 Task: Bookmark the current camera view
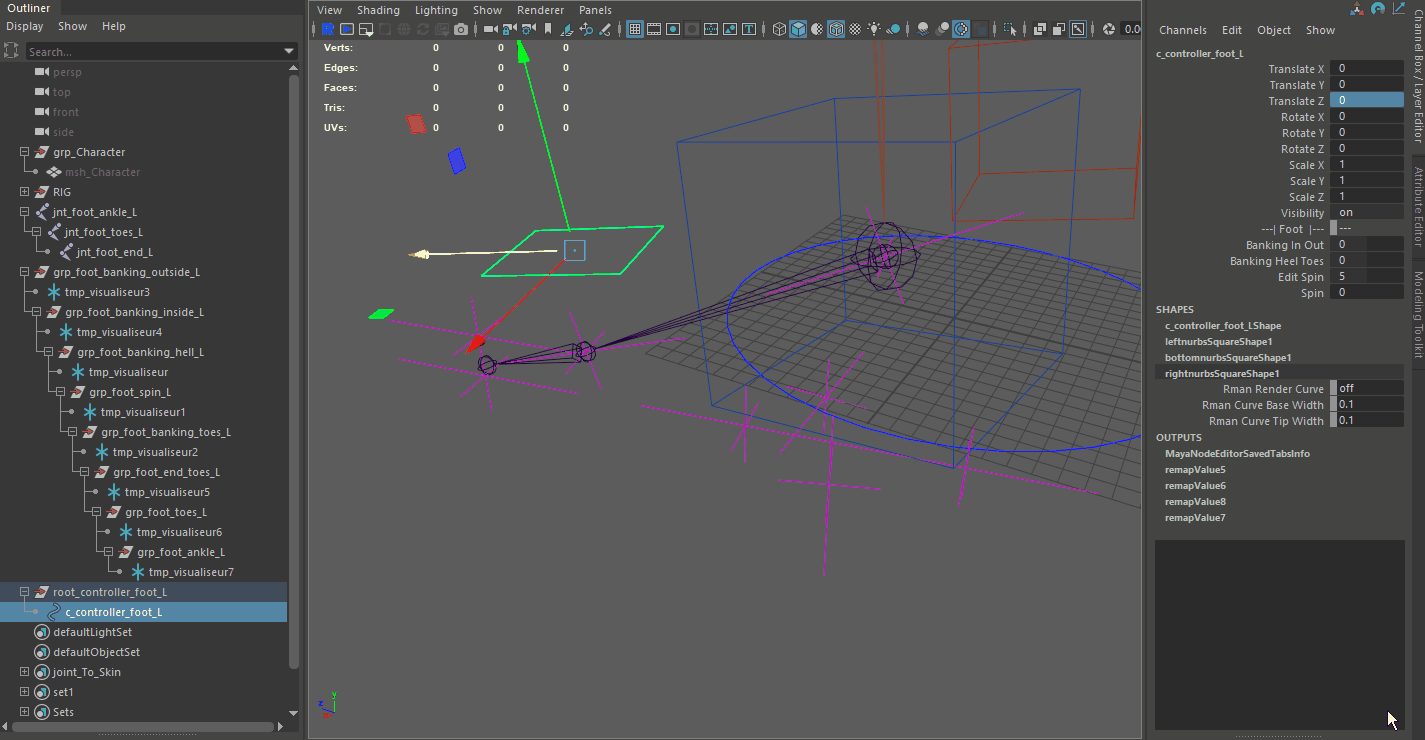(548, 29)
